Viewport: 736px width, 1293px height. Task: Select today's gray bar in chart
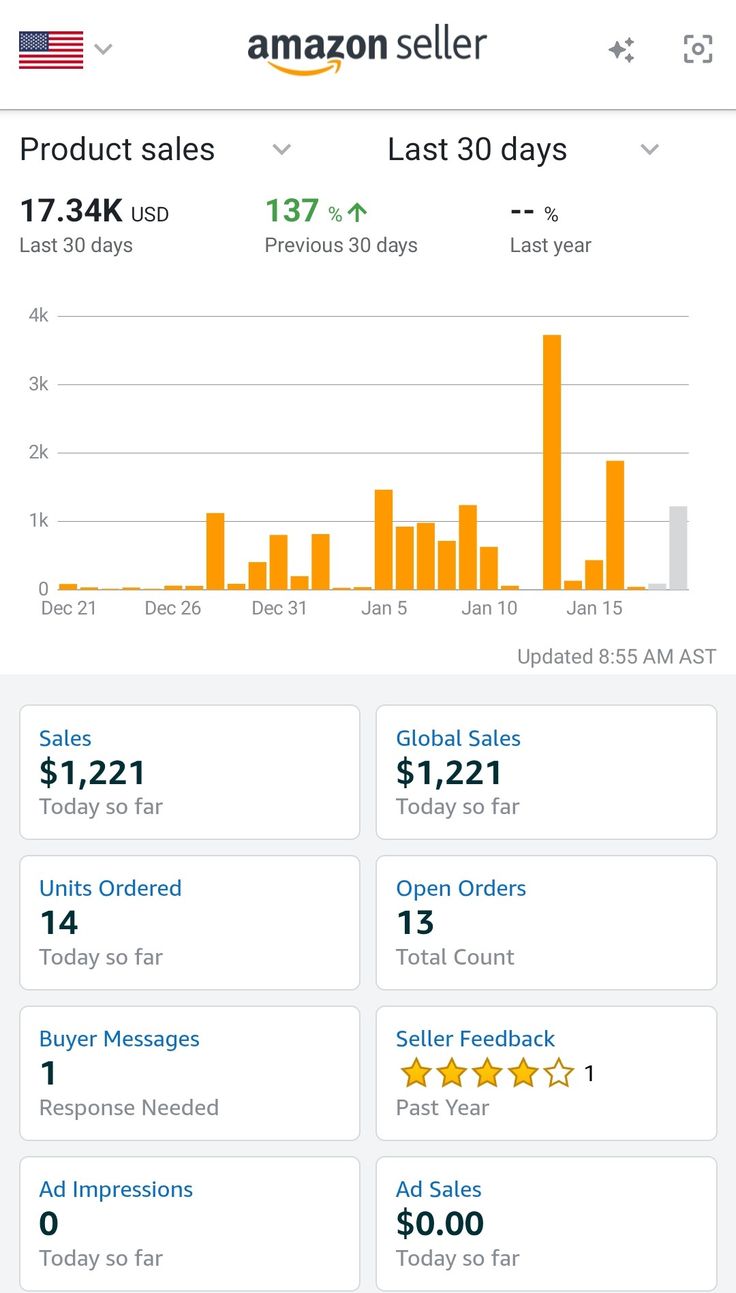point(678,548)
